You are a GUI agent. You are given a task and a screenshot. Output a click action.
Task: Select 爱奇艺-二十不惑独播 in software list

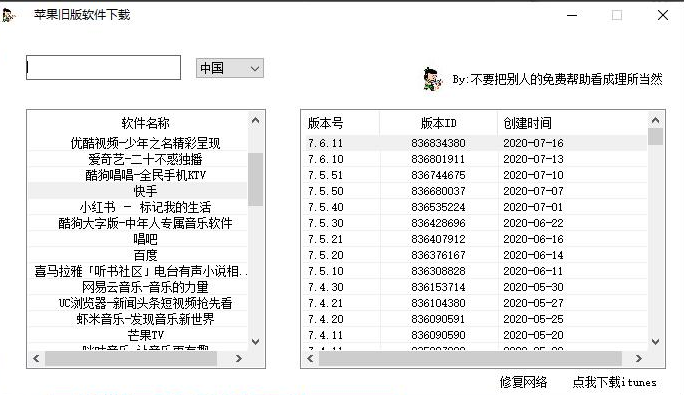[138, 159]
